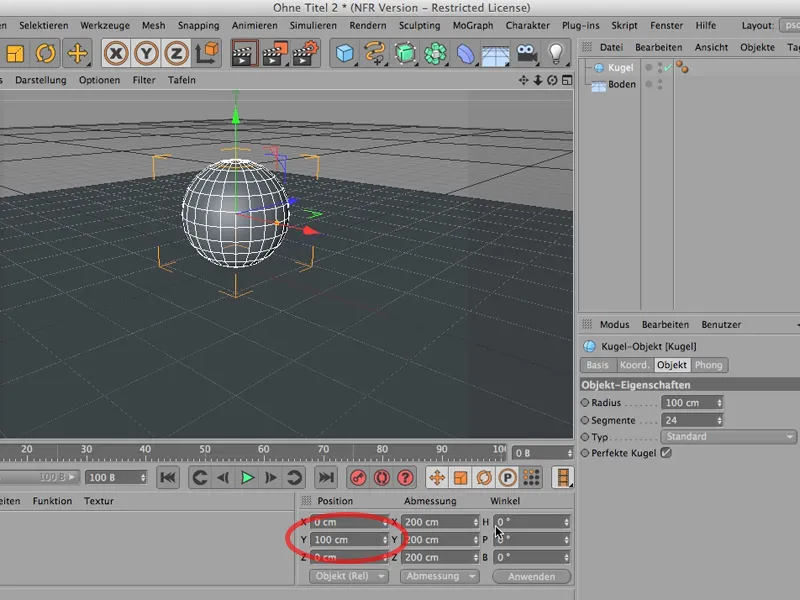This screenshot has width=800, height=600.
Task: Open the Textur menu in material manager
Action: [98, 501]
